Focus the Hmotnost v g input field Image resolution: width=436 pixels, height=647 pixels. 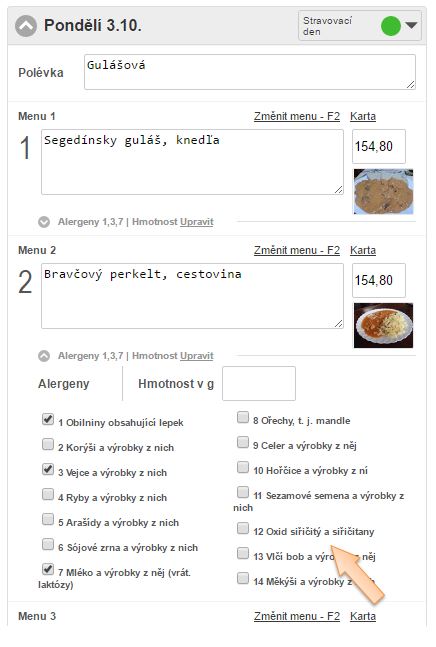point(259,383)
